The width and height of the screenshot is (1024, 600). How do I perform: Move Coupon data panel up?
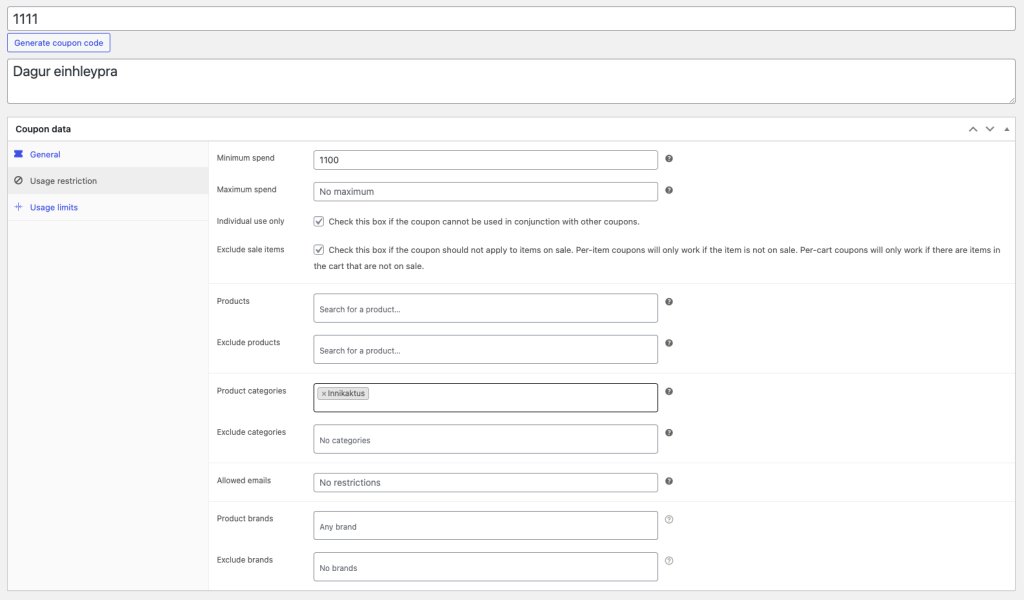[x=972, y=129]
